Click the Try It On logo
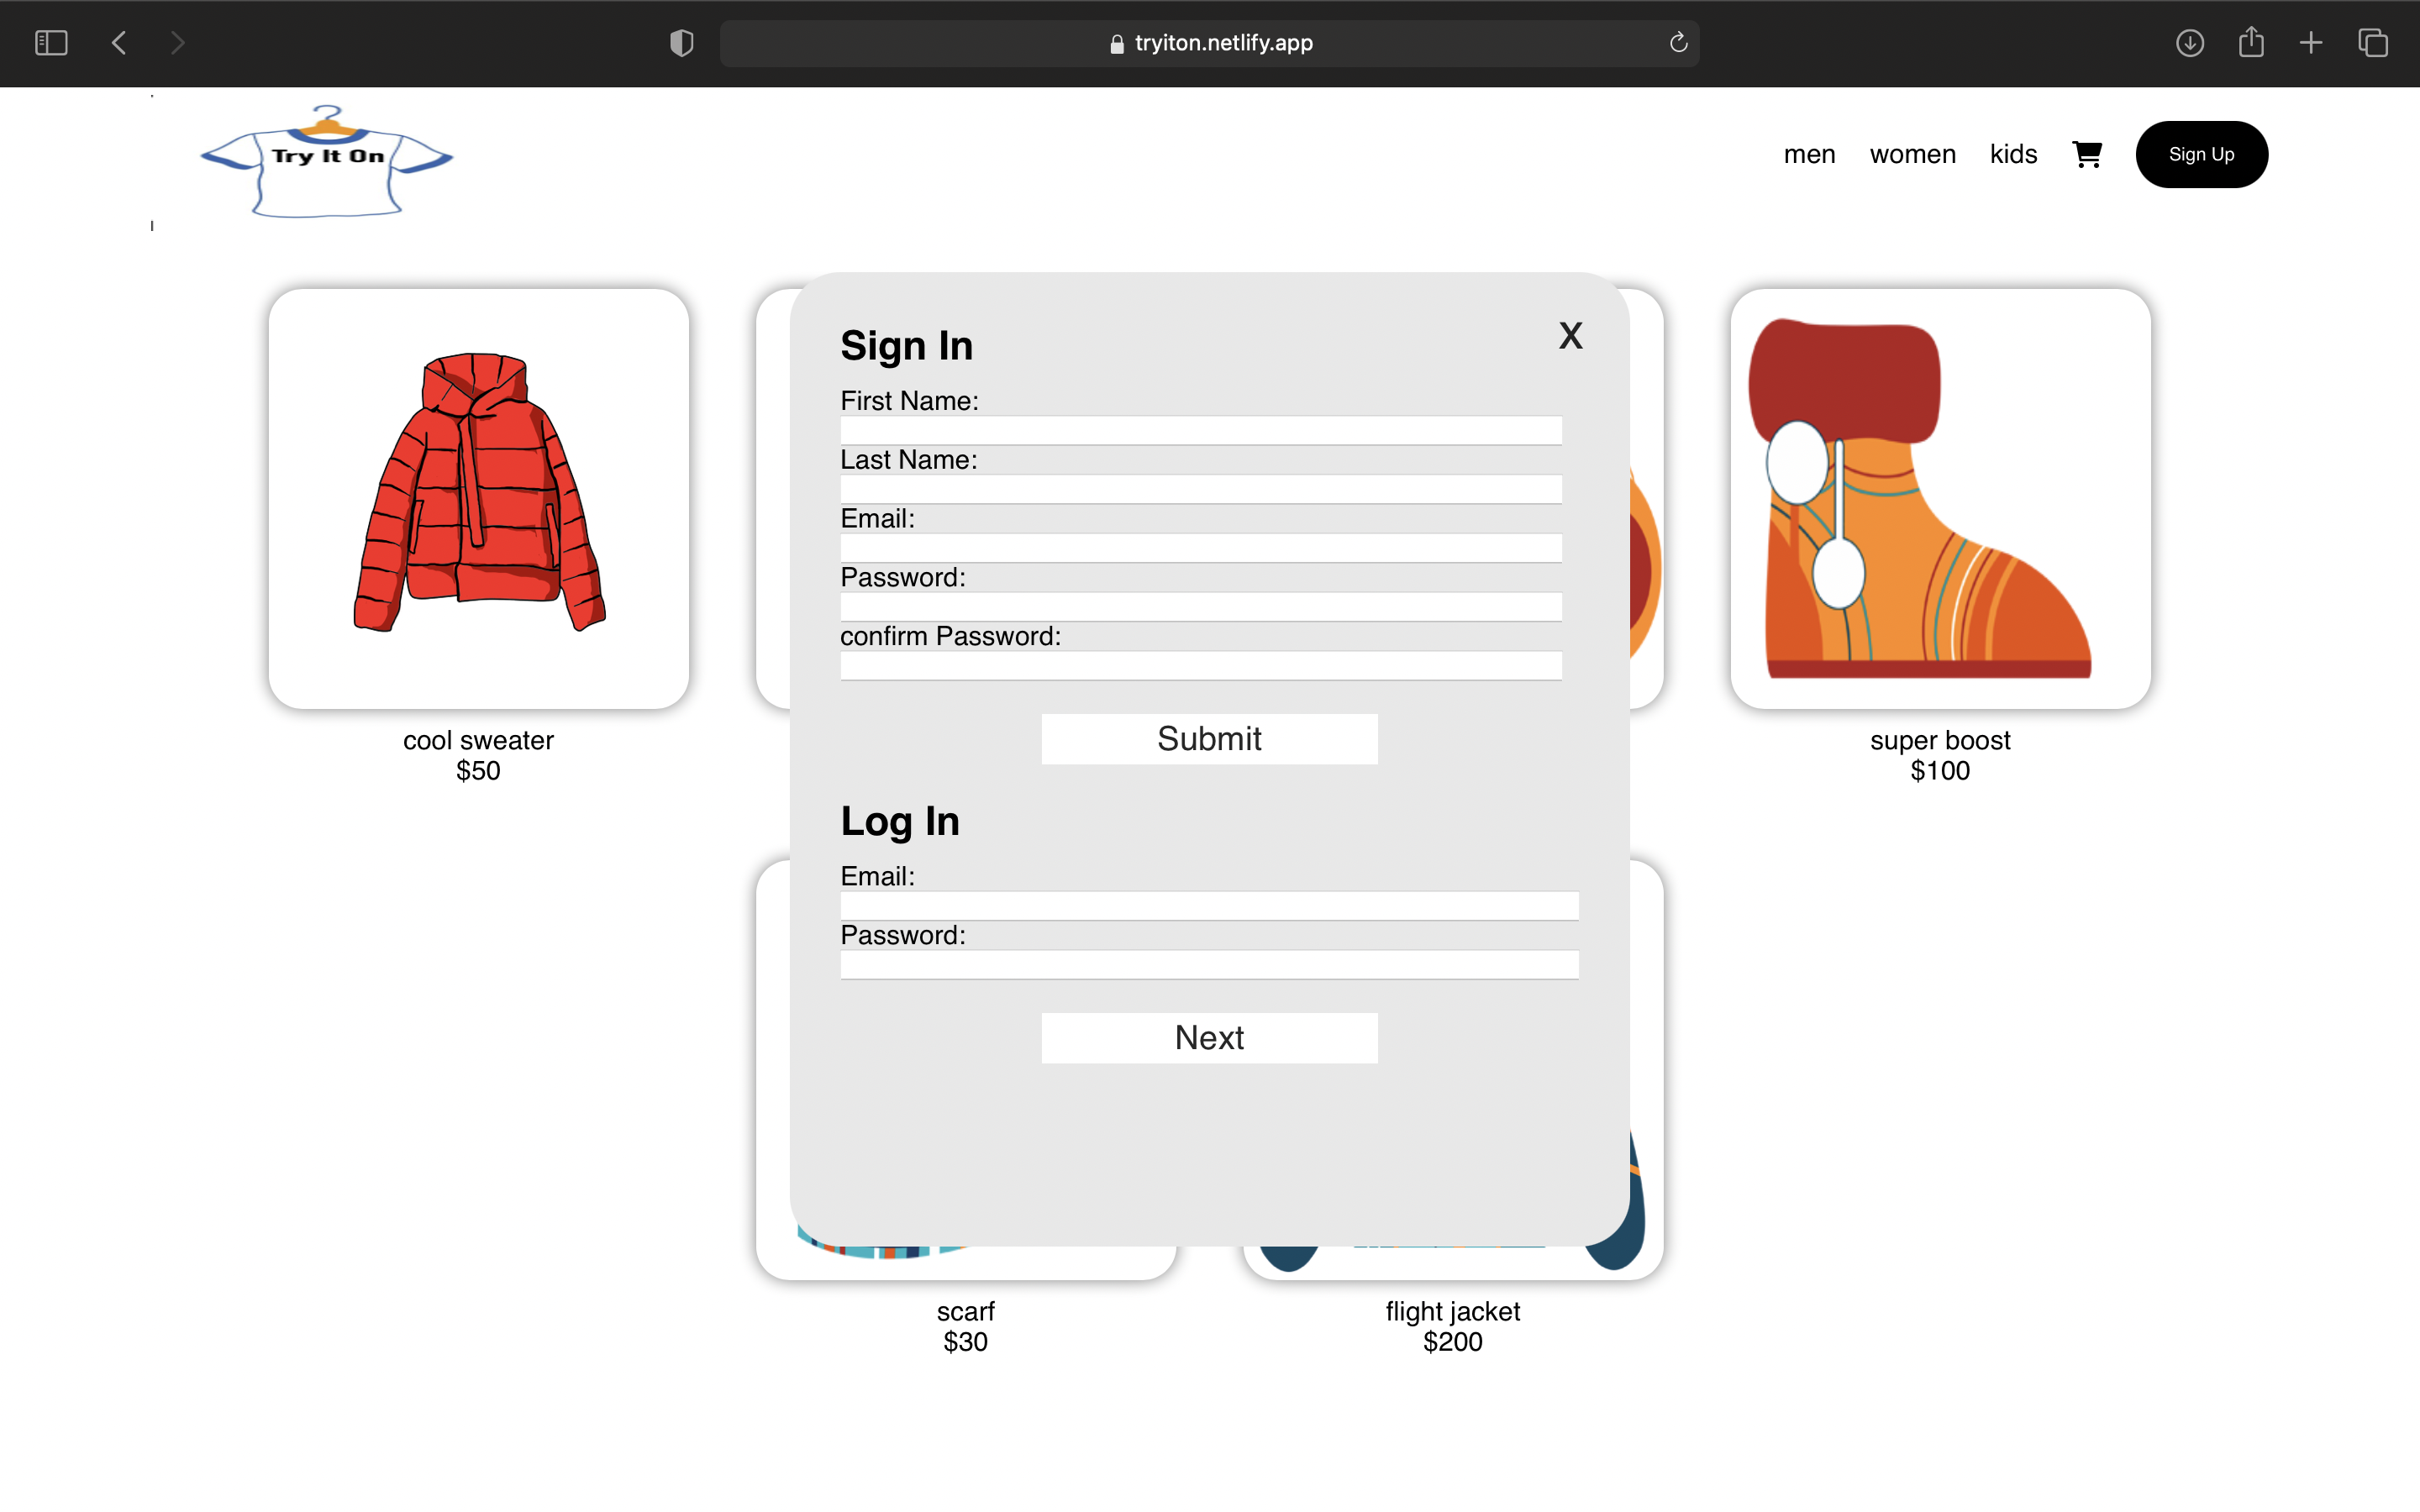Image resolution: width=2420 pixels, height=1512 pixels. [x=327, y=161]
